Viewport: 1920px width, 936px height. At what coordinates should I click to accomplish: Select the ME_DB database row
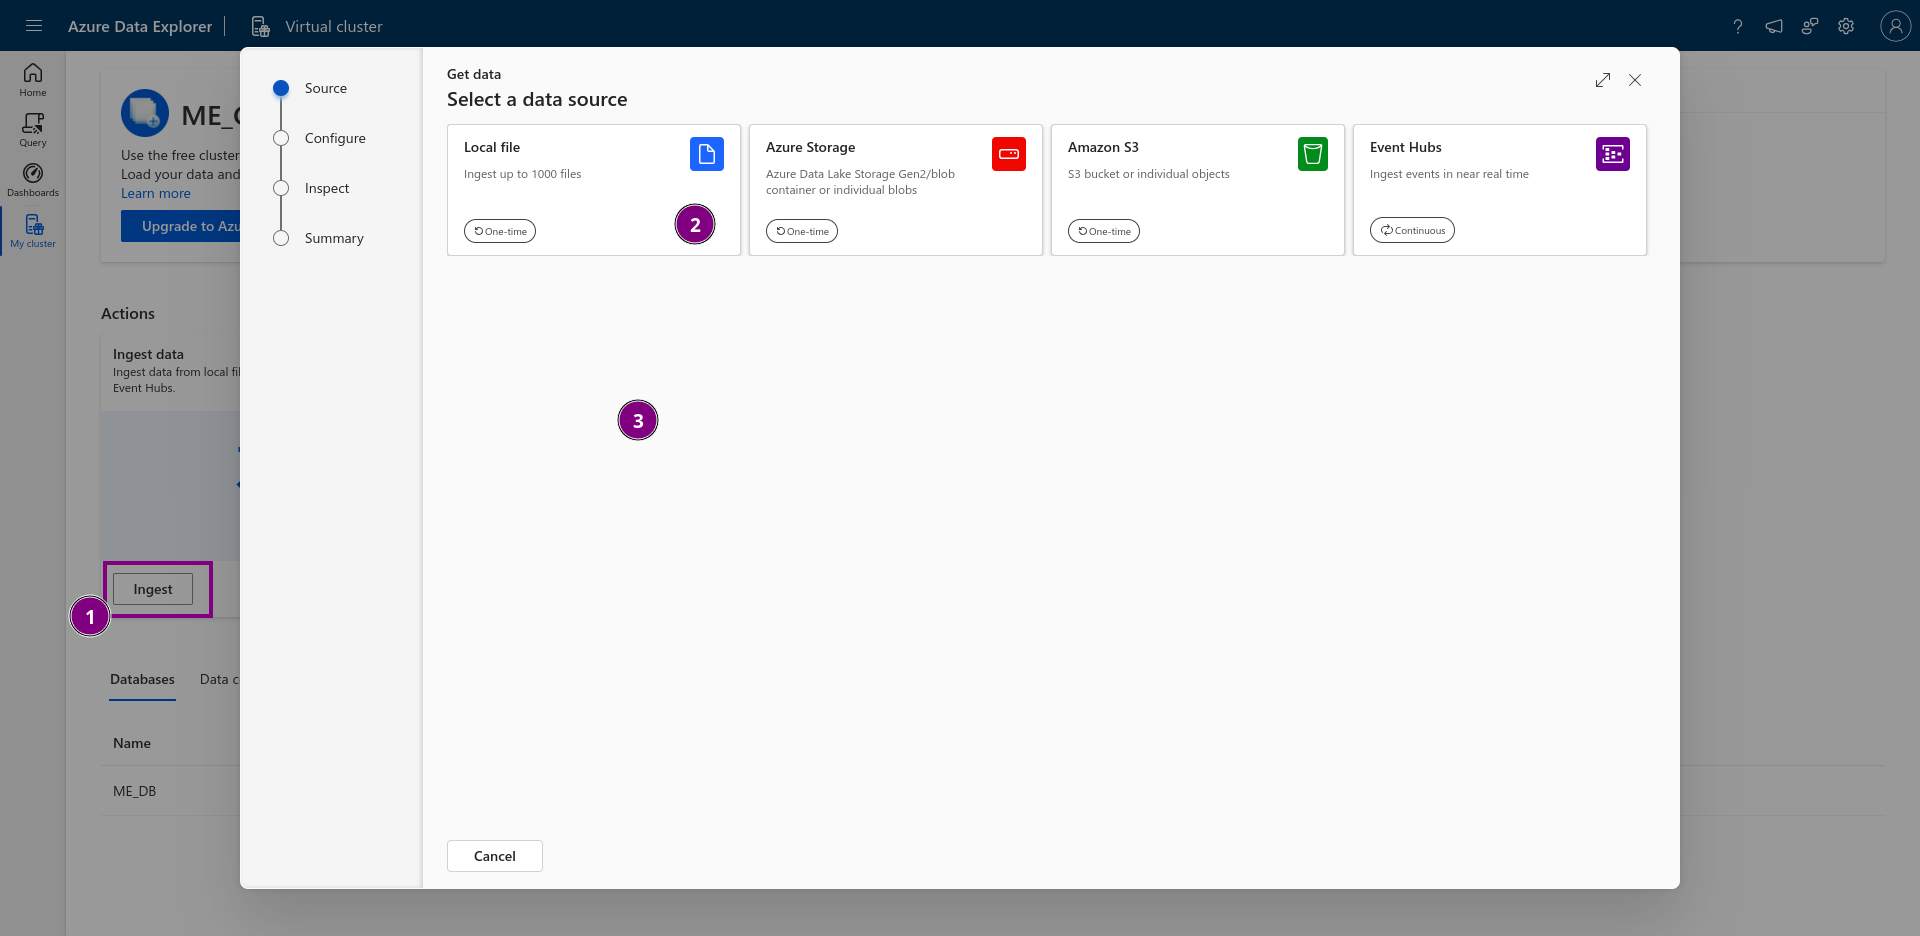tap(170, 791)
